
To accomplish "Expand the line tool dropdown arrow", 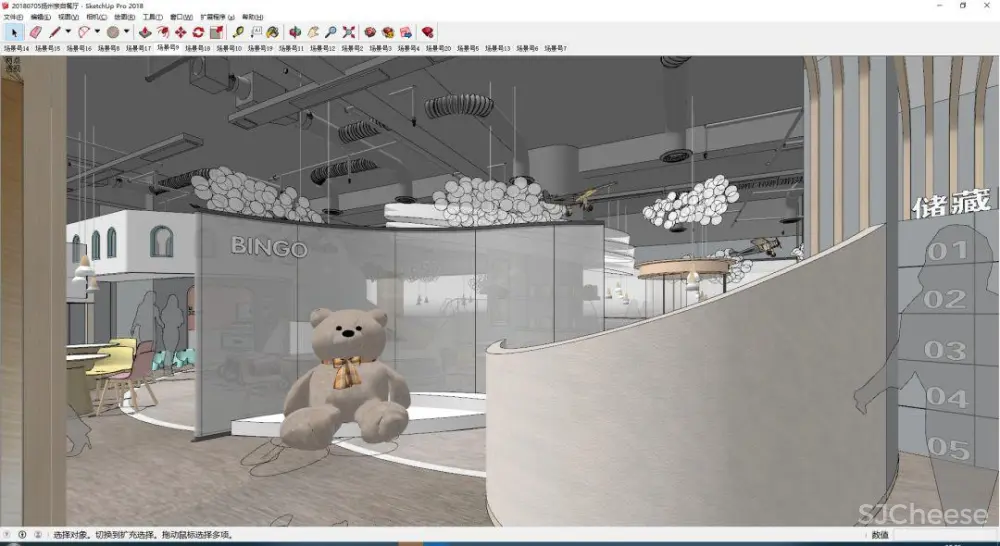I will point(68,32).
